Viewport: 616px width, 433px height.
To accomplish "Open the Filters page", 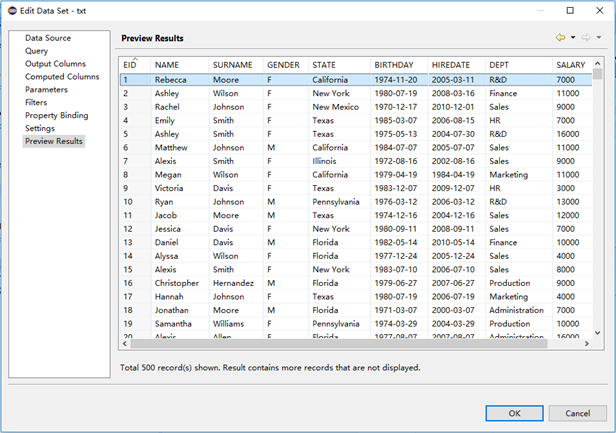I will click(38, 103).
